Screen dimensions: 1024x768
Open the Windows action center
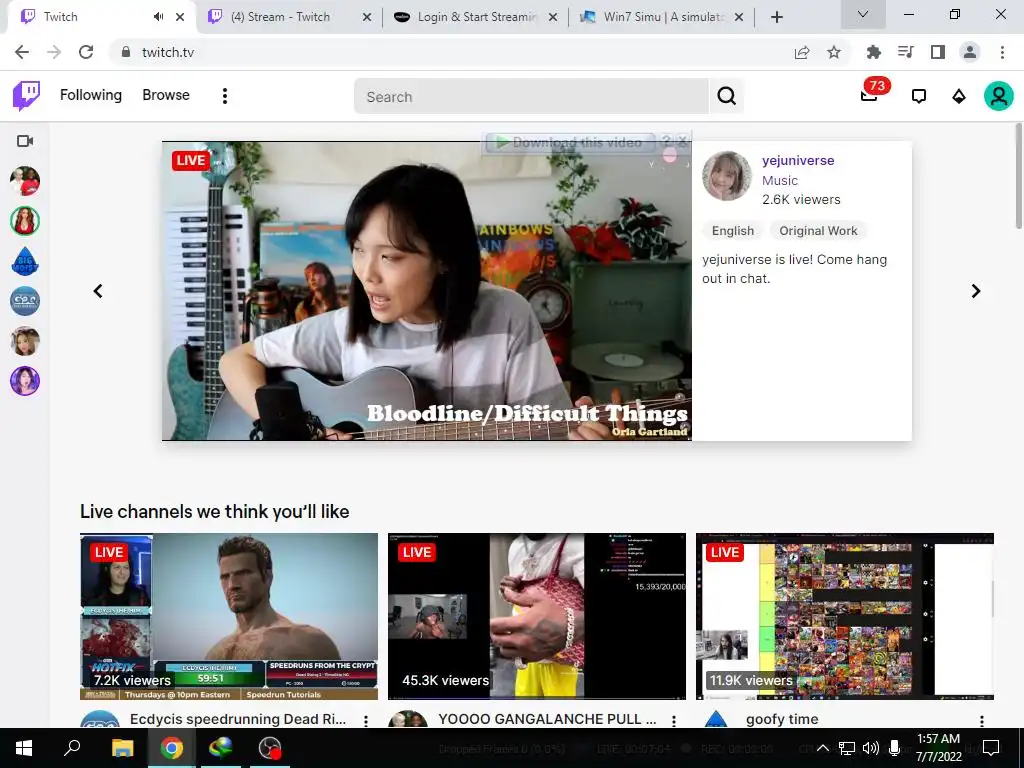click(x=991, y=748)
